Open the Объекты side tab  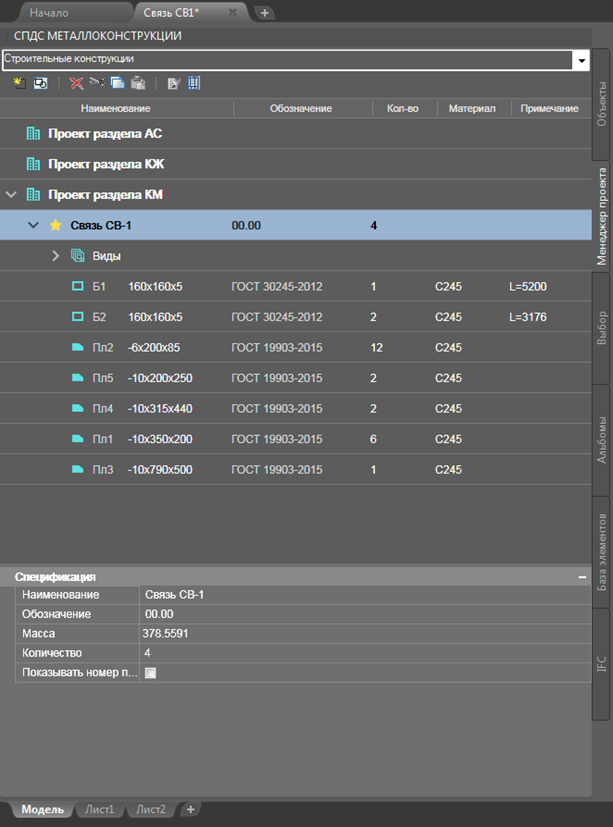tap(601, 104)
